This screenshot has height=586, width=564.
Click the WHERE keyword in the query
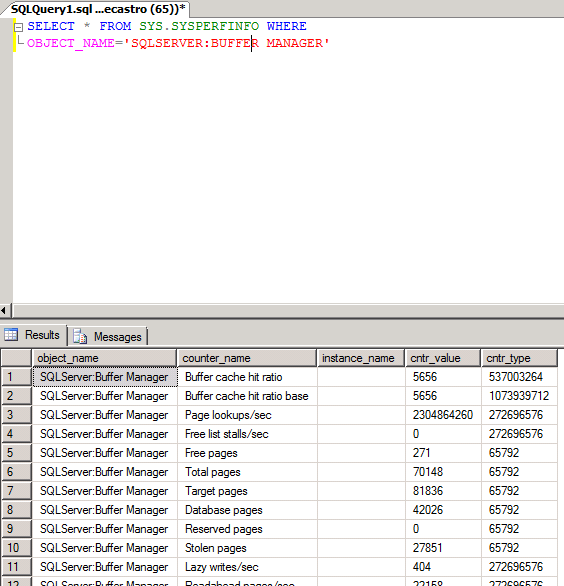(287, 26)
